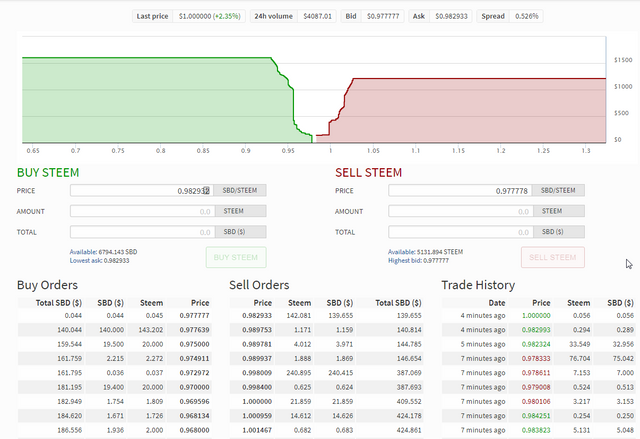Click trade history price 0.980106
640x439 pixels.
[x=536, y=401]
